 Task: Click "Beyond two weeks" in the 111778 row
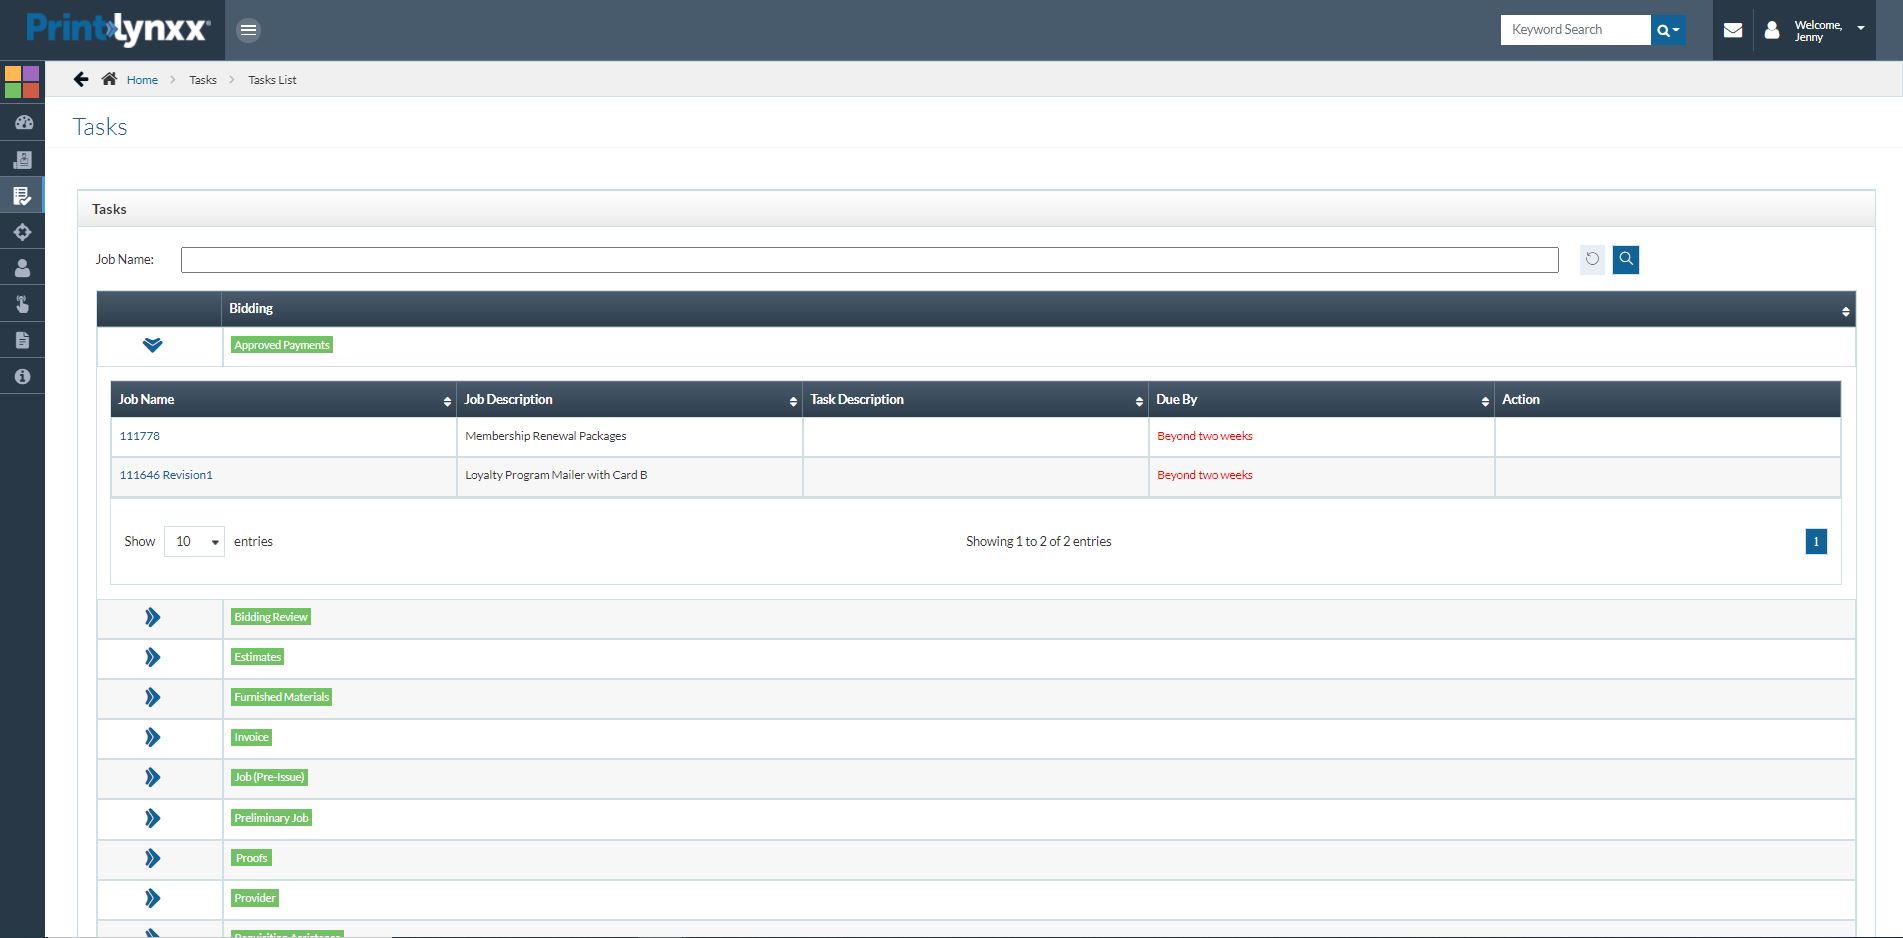coord(1205,436)
